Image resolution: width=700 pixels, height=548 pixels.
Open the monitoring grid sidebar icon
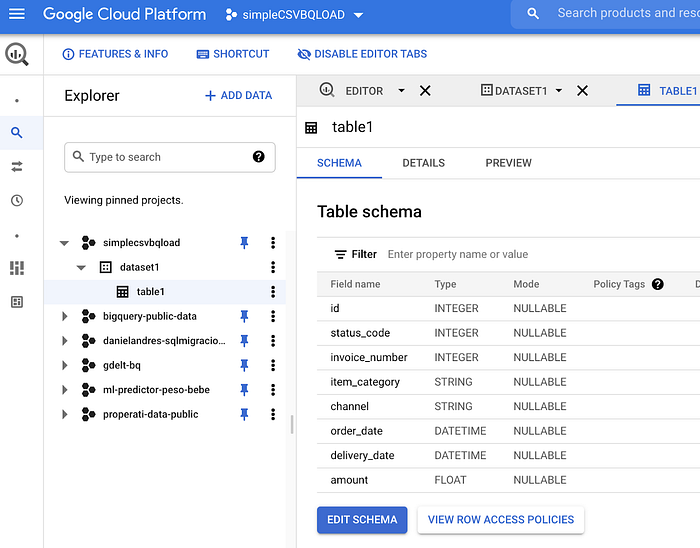17,268
